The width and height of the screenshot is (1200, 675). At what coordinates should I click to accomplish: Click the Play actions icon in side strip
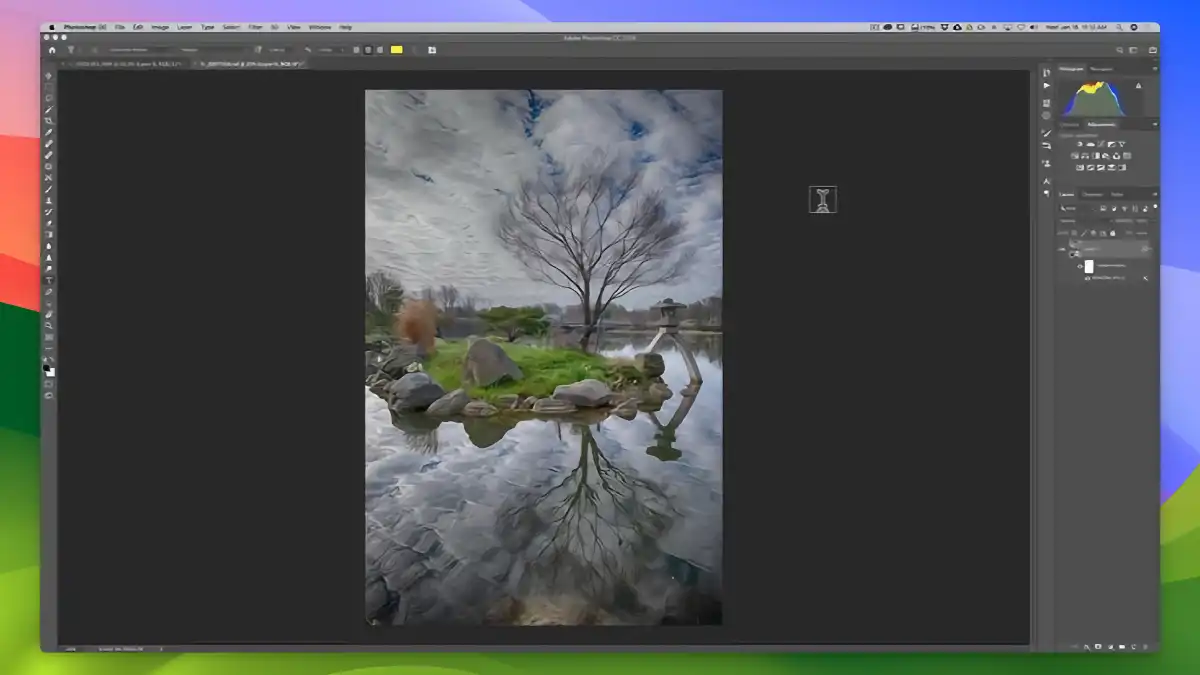[x=1047, y=86]
